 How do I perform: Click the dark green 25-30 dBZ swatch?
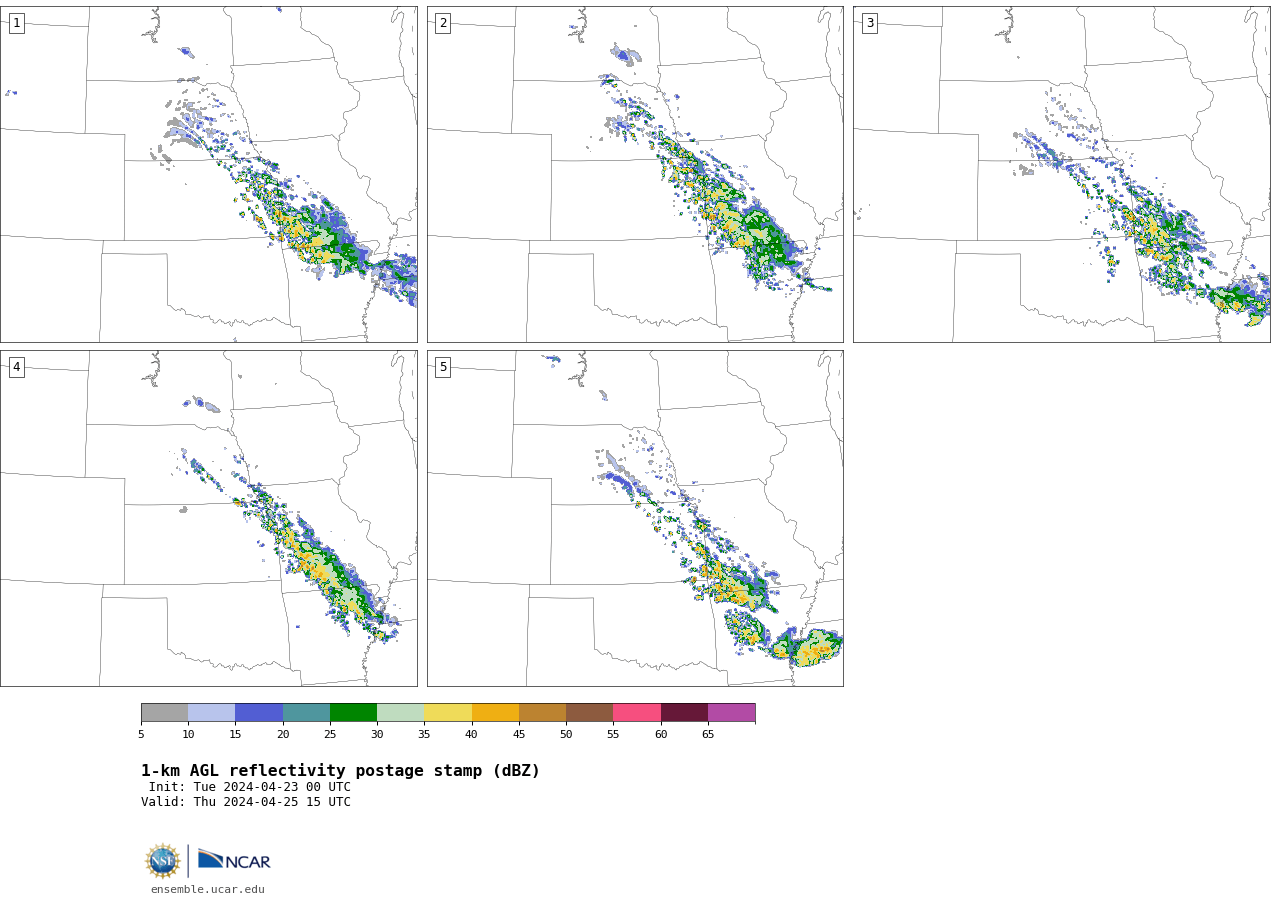click(353, 713)
